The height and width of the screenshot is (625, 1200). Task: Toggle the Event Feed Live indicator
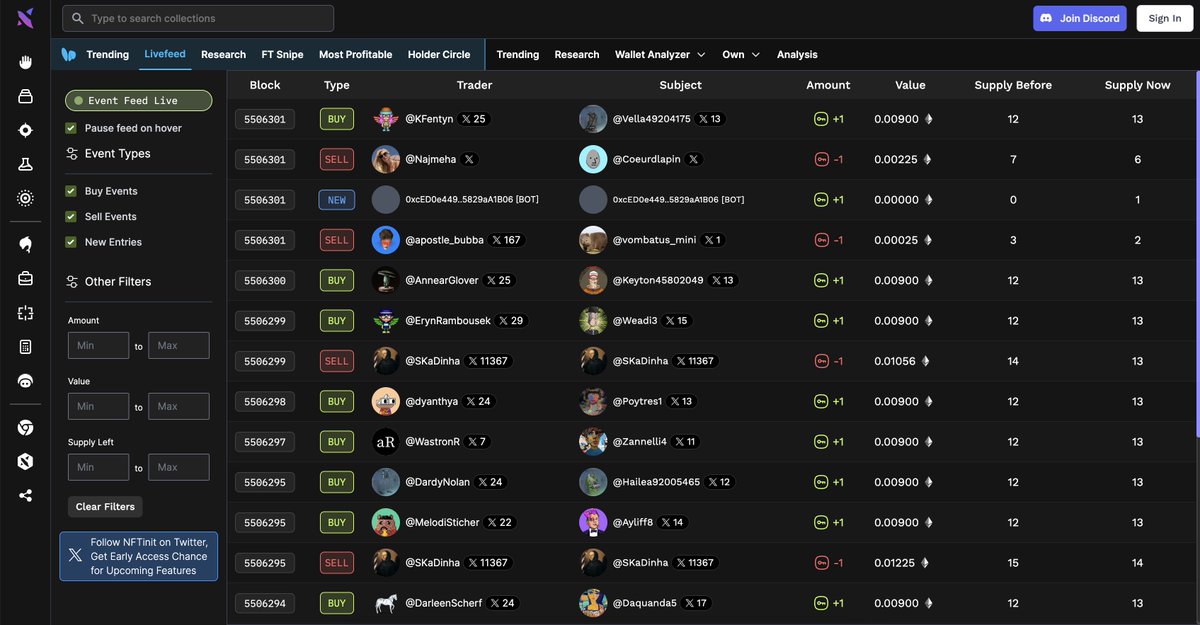(x=138, y=100)
